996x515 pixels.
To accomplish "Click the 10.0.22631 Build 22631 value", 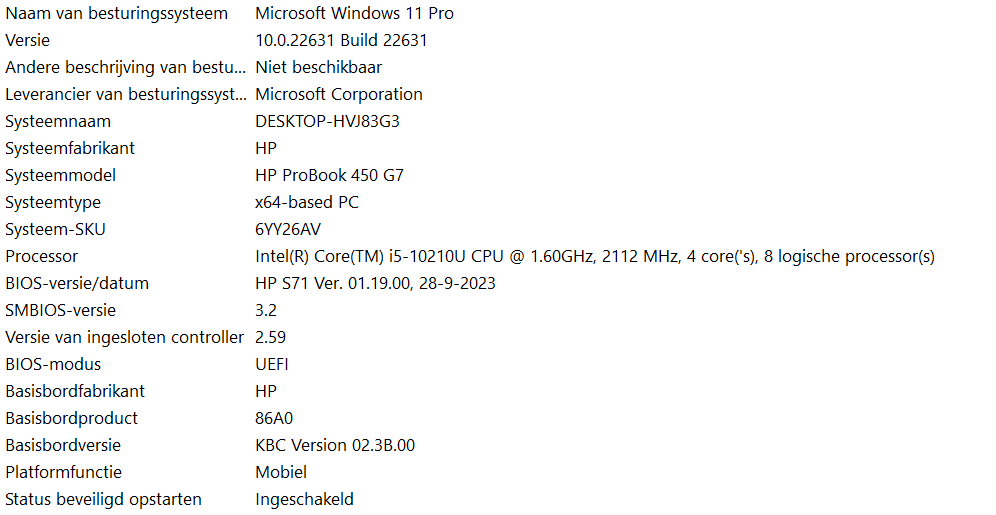I will pos(341,41).
